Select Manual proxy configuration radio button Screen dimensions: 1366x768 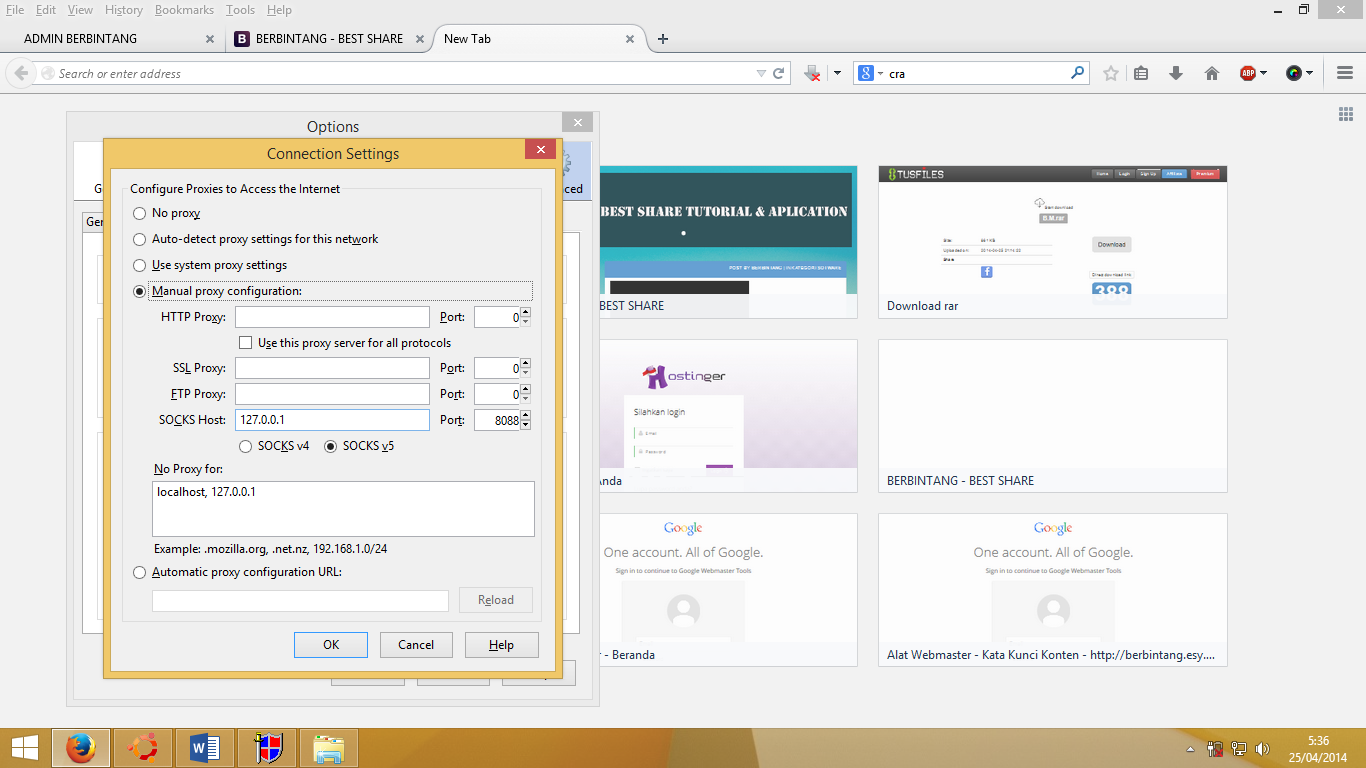140,291
